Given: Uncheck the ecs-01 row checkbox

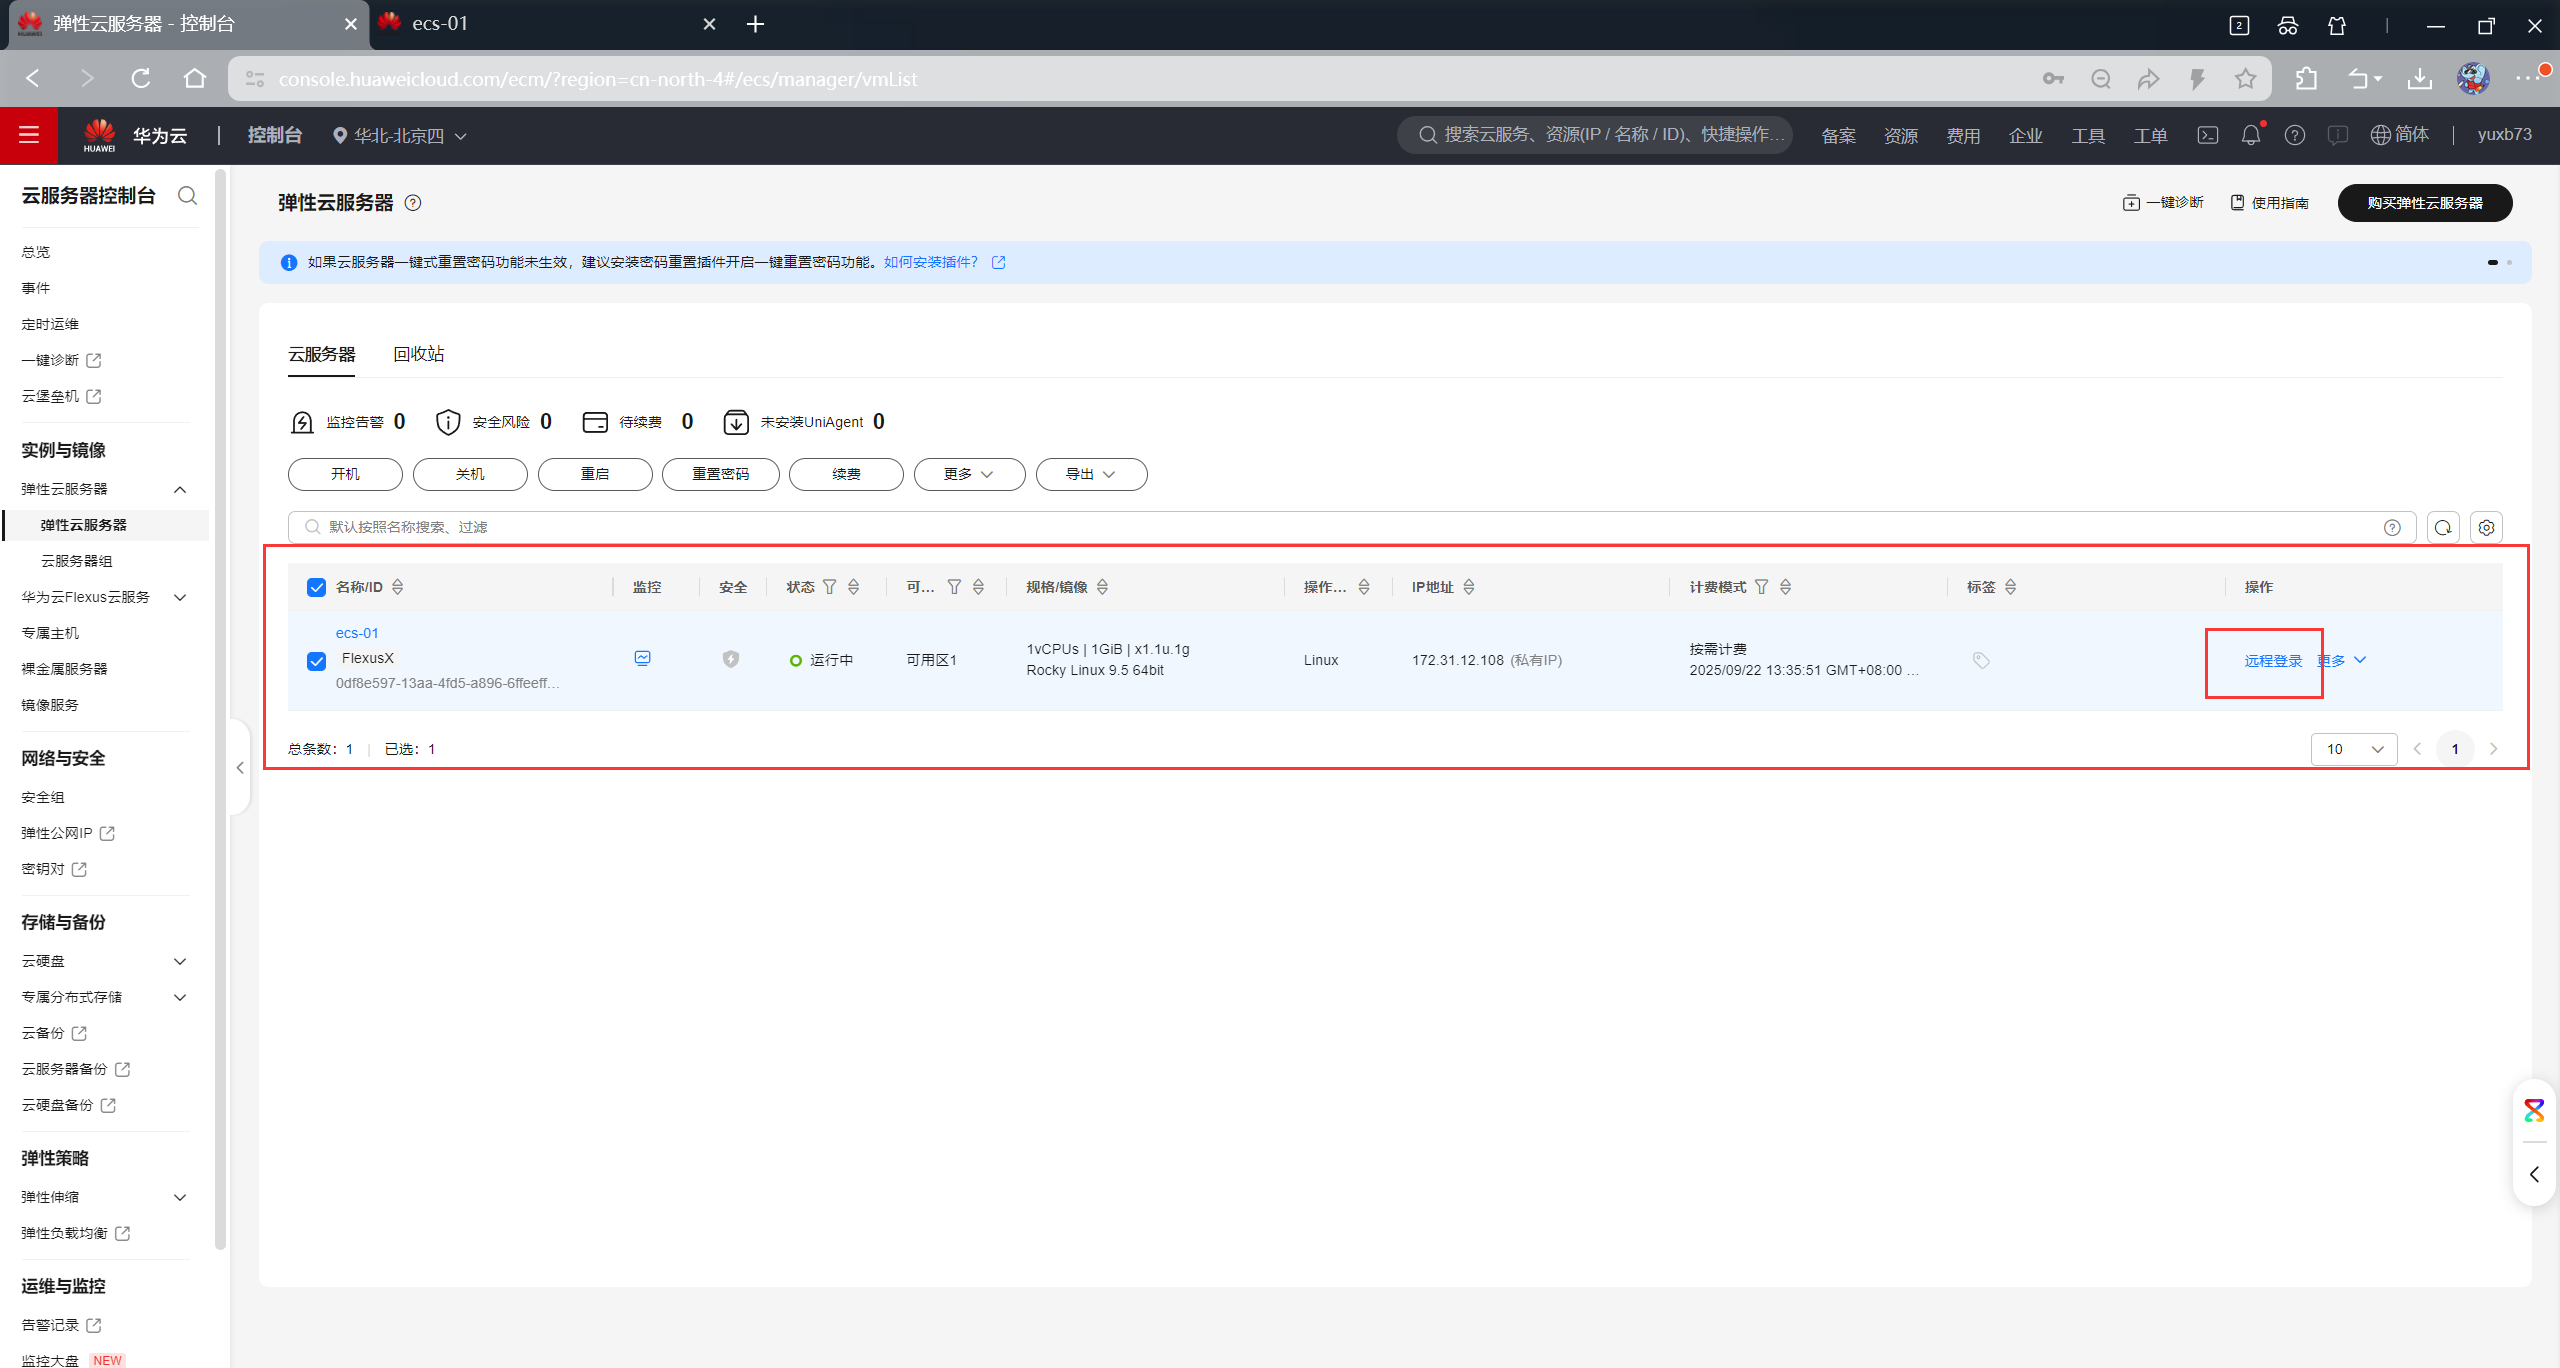Looking at the screenshot, I should 316,661.
